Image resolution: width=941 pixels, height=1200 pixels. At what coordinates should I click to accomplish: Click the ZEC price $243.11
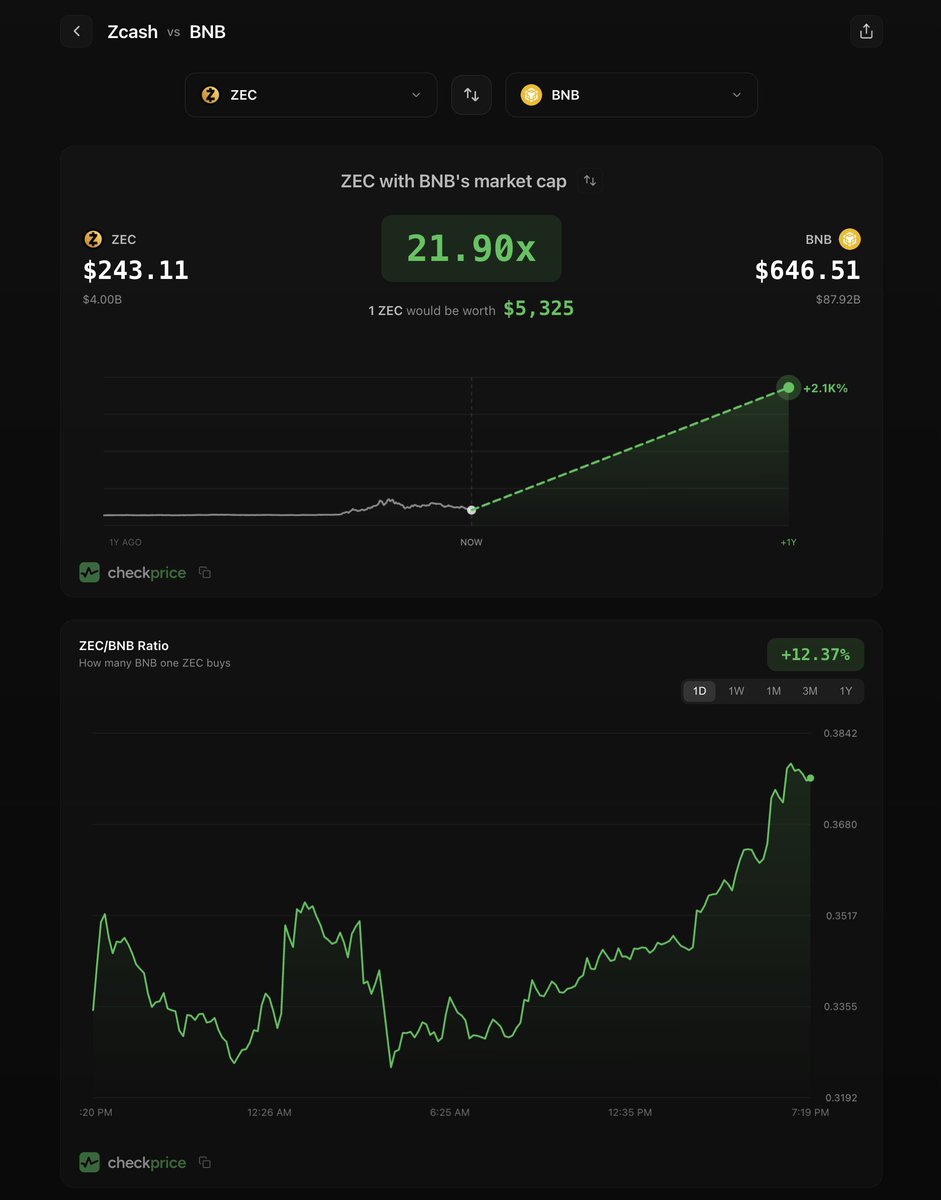136,270
